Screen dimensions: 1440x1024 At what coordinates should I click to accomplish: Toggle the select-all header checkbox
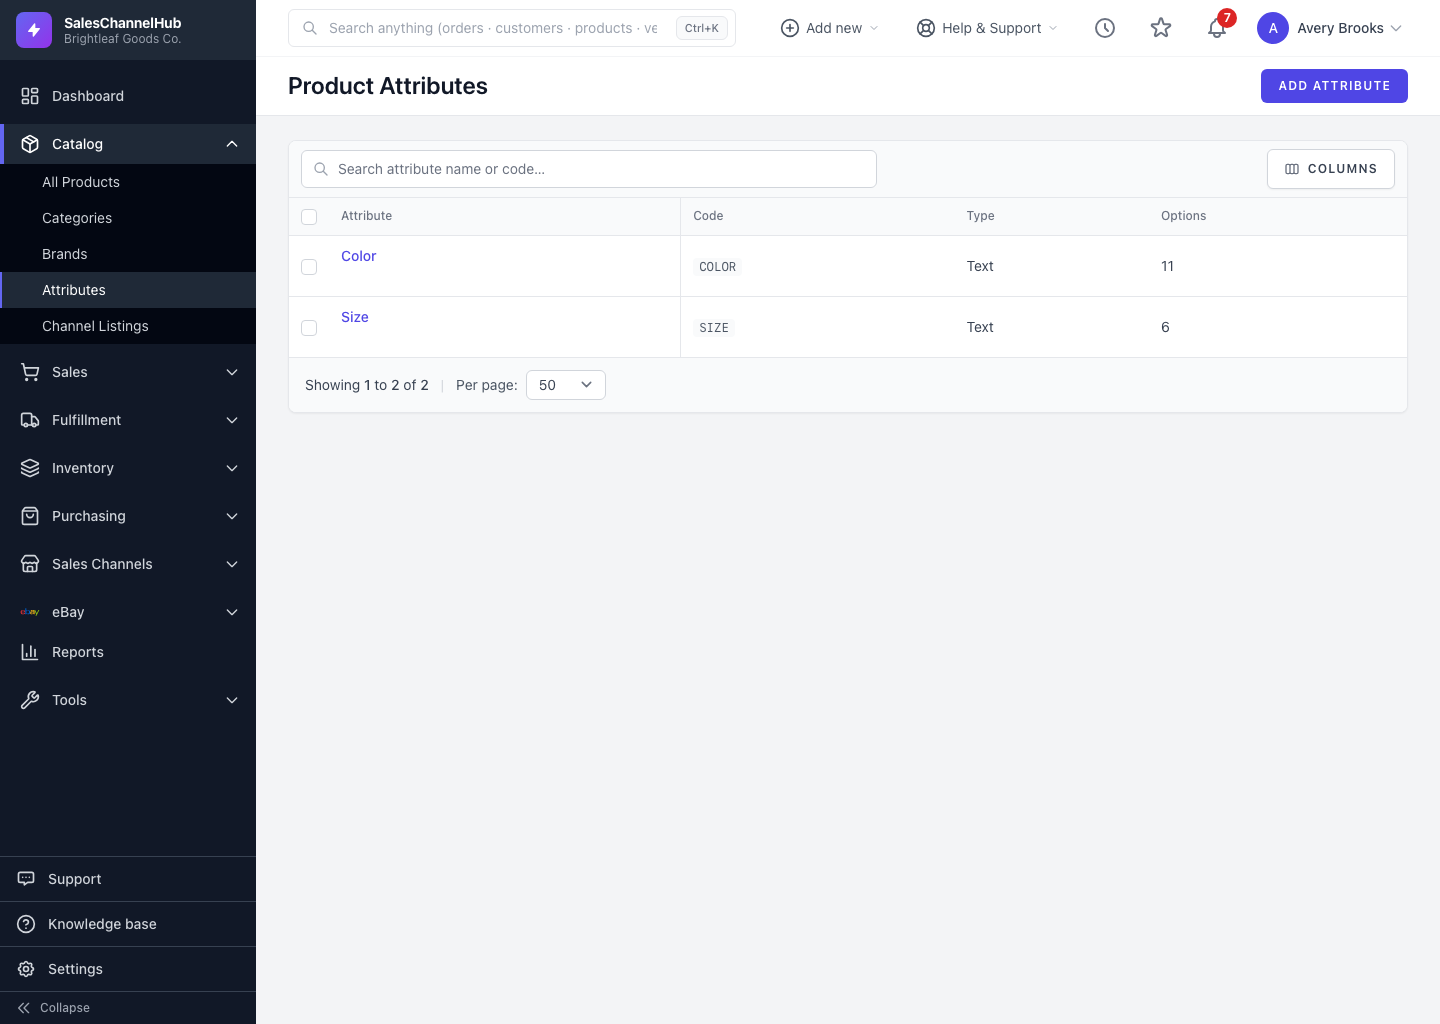309,217
